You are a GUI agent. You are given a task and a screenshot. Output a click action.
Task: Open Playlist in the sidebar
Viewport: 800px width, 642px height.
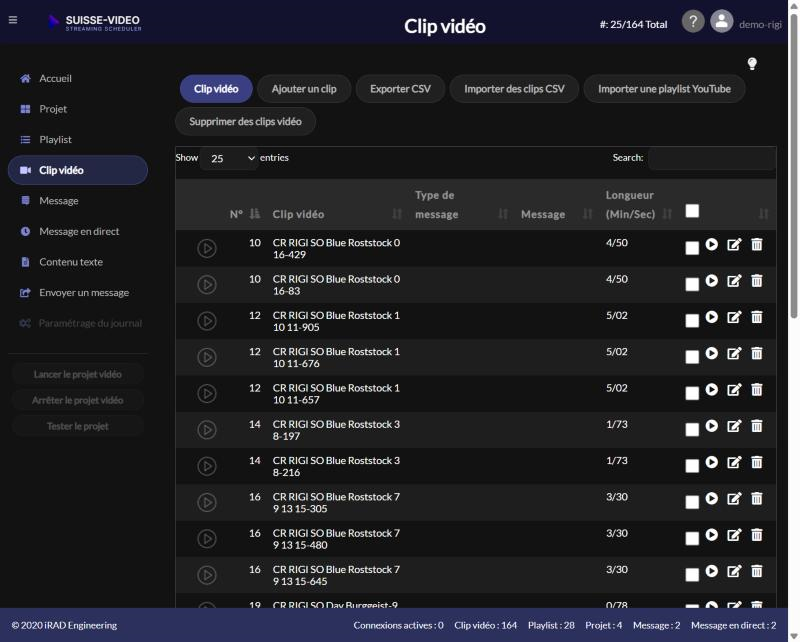tap(78, 140)
